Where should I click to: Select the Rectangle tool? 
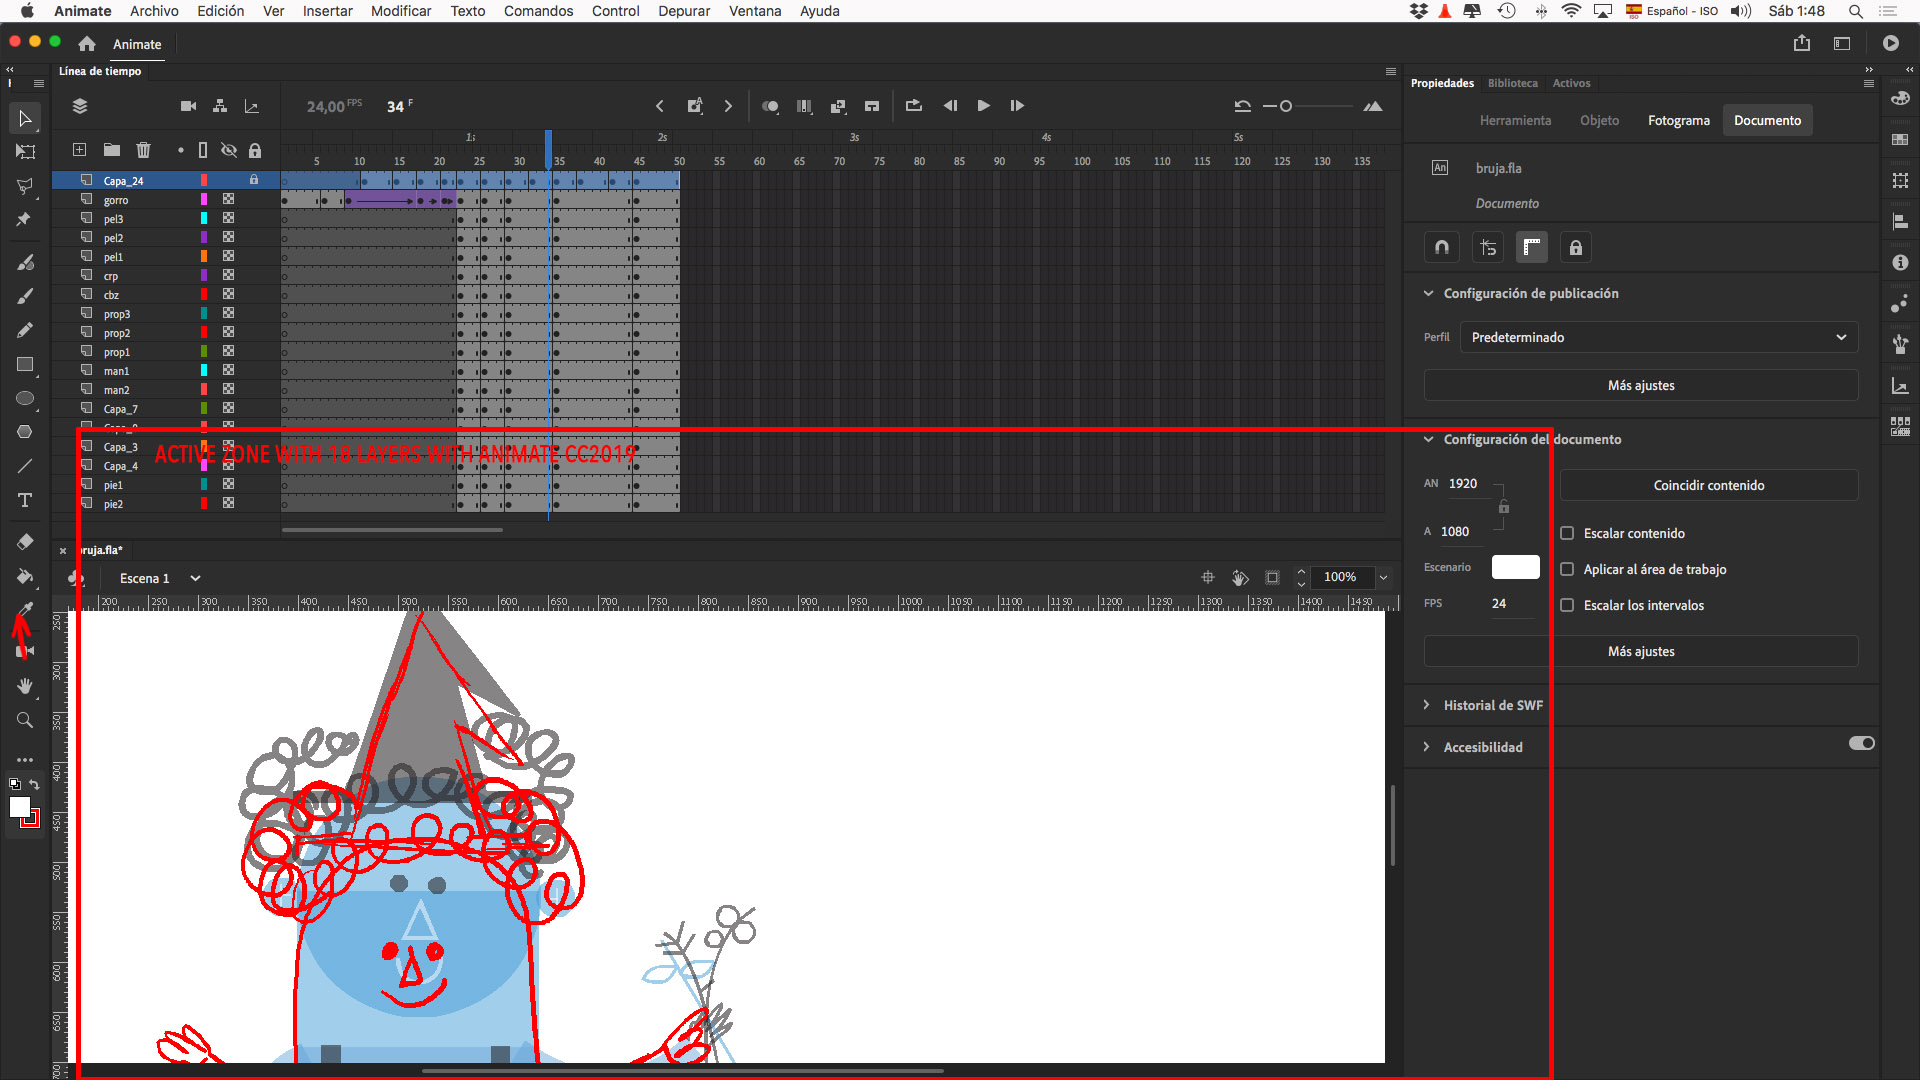[25, 365]
